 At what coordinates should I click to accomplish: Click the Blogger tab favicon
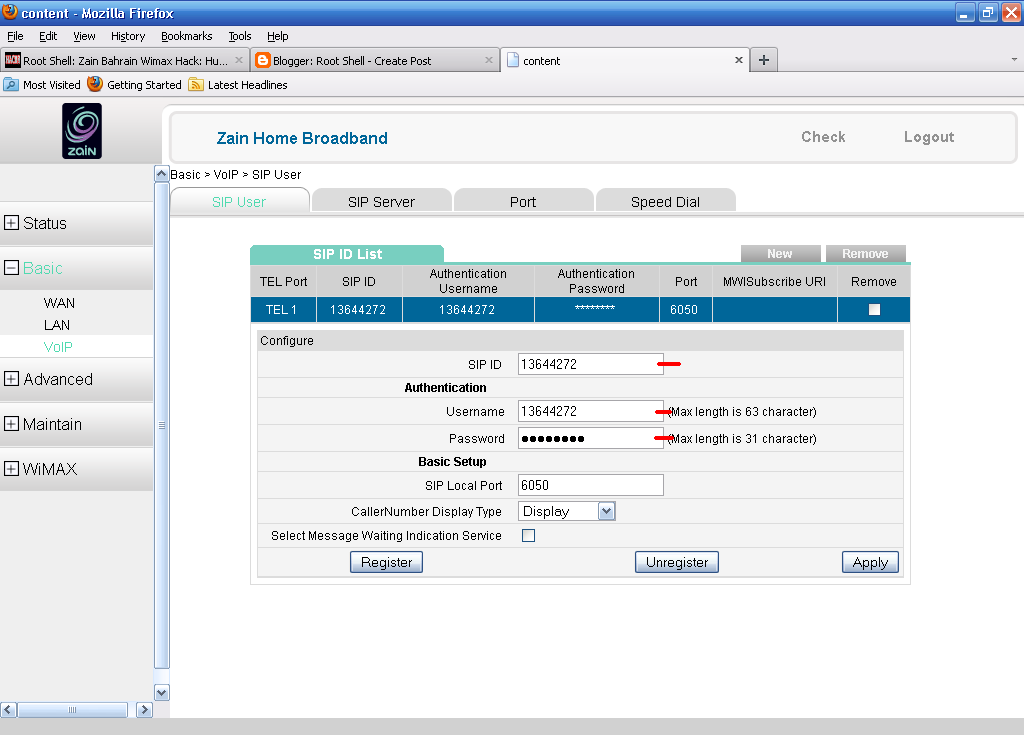coord(263,61)
